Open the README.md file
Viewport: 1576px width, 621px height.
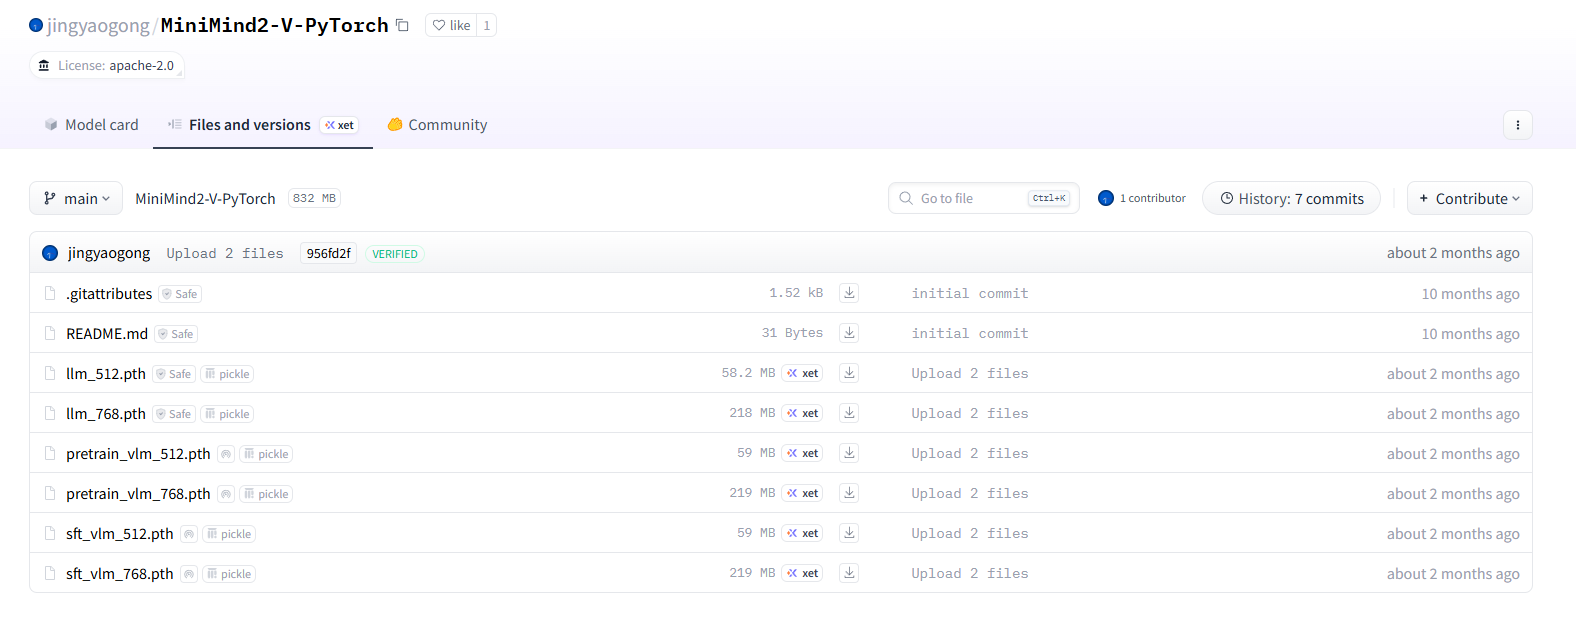click(107, 333)
